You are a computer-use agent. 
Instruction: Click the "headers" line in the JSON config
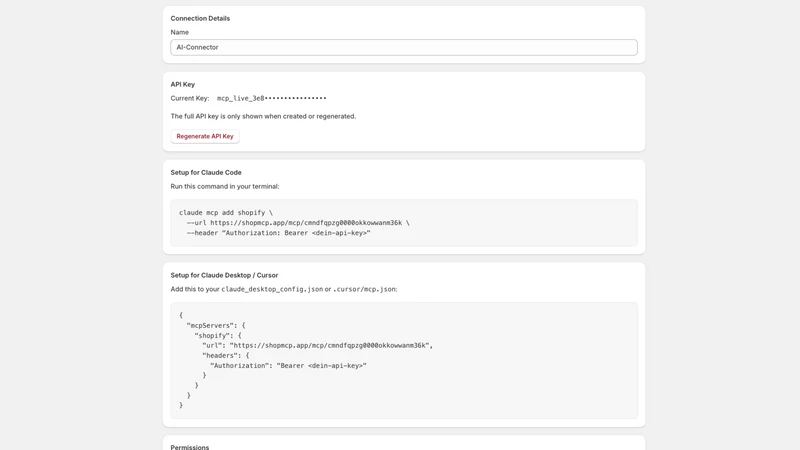point(226,356)
